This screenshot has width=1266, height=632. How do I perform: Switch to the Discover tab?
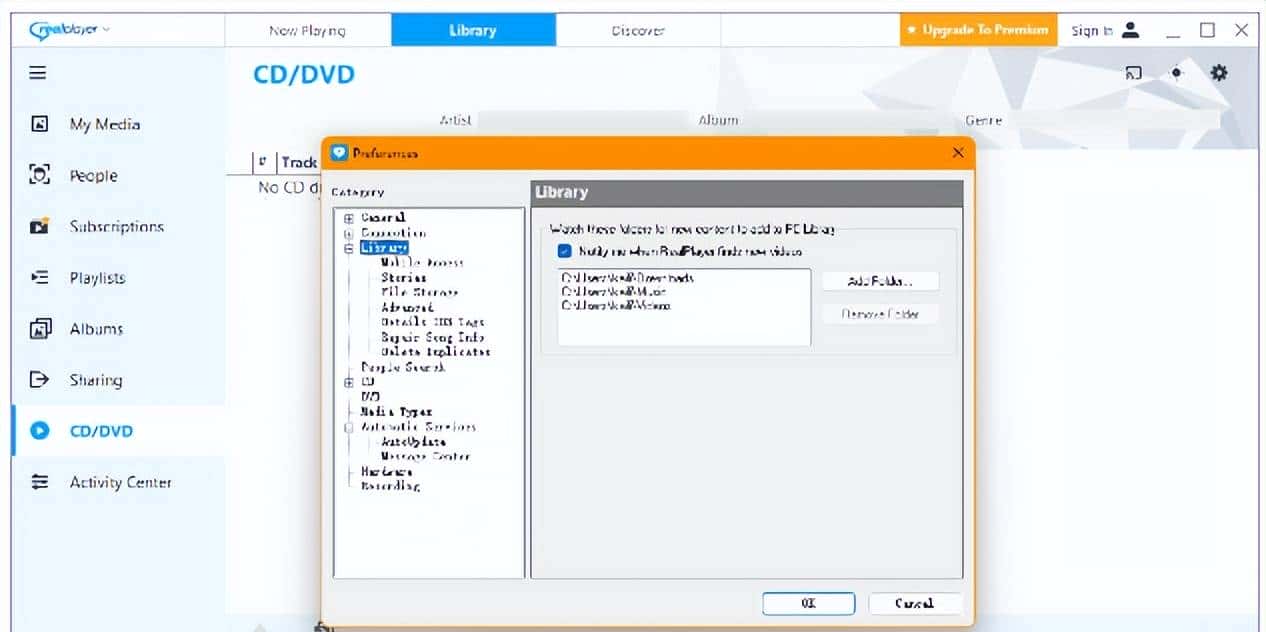[638, 30]
